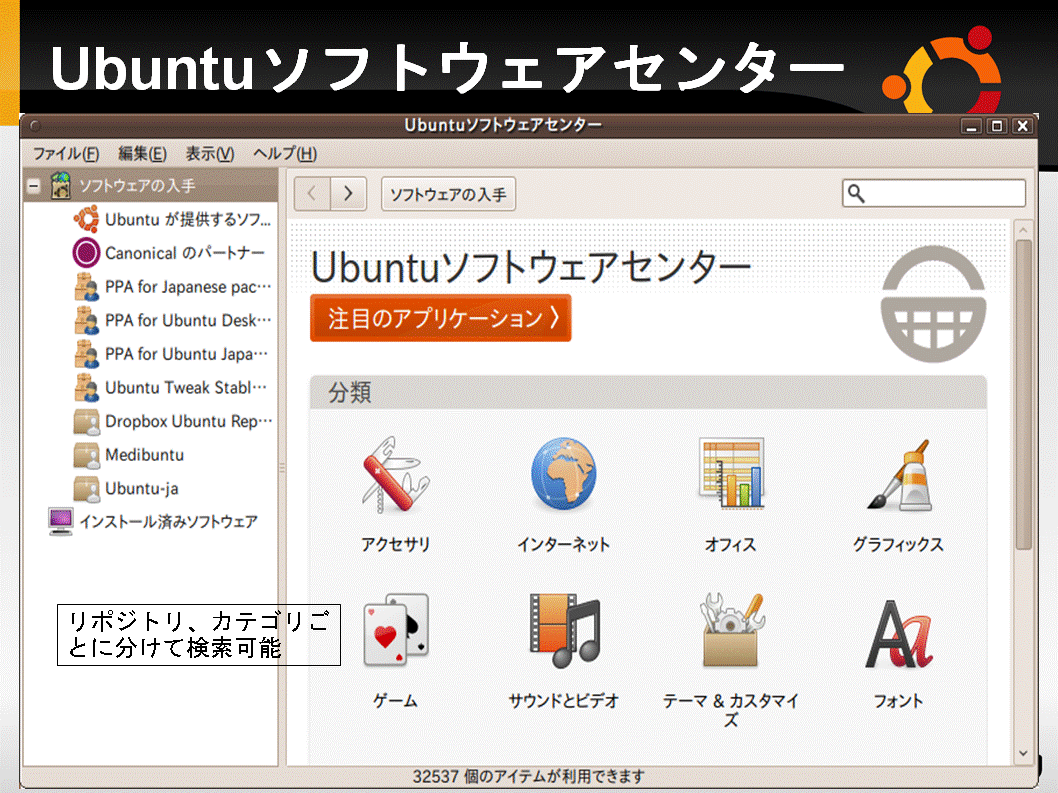1058x793 pixels.
Task: Collapse the ソフトウェアの入手 tree node
Action: (33, 186)
